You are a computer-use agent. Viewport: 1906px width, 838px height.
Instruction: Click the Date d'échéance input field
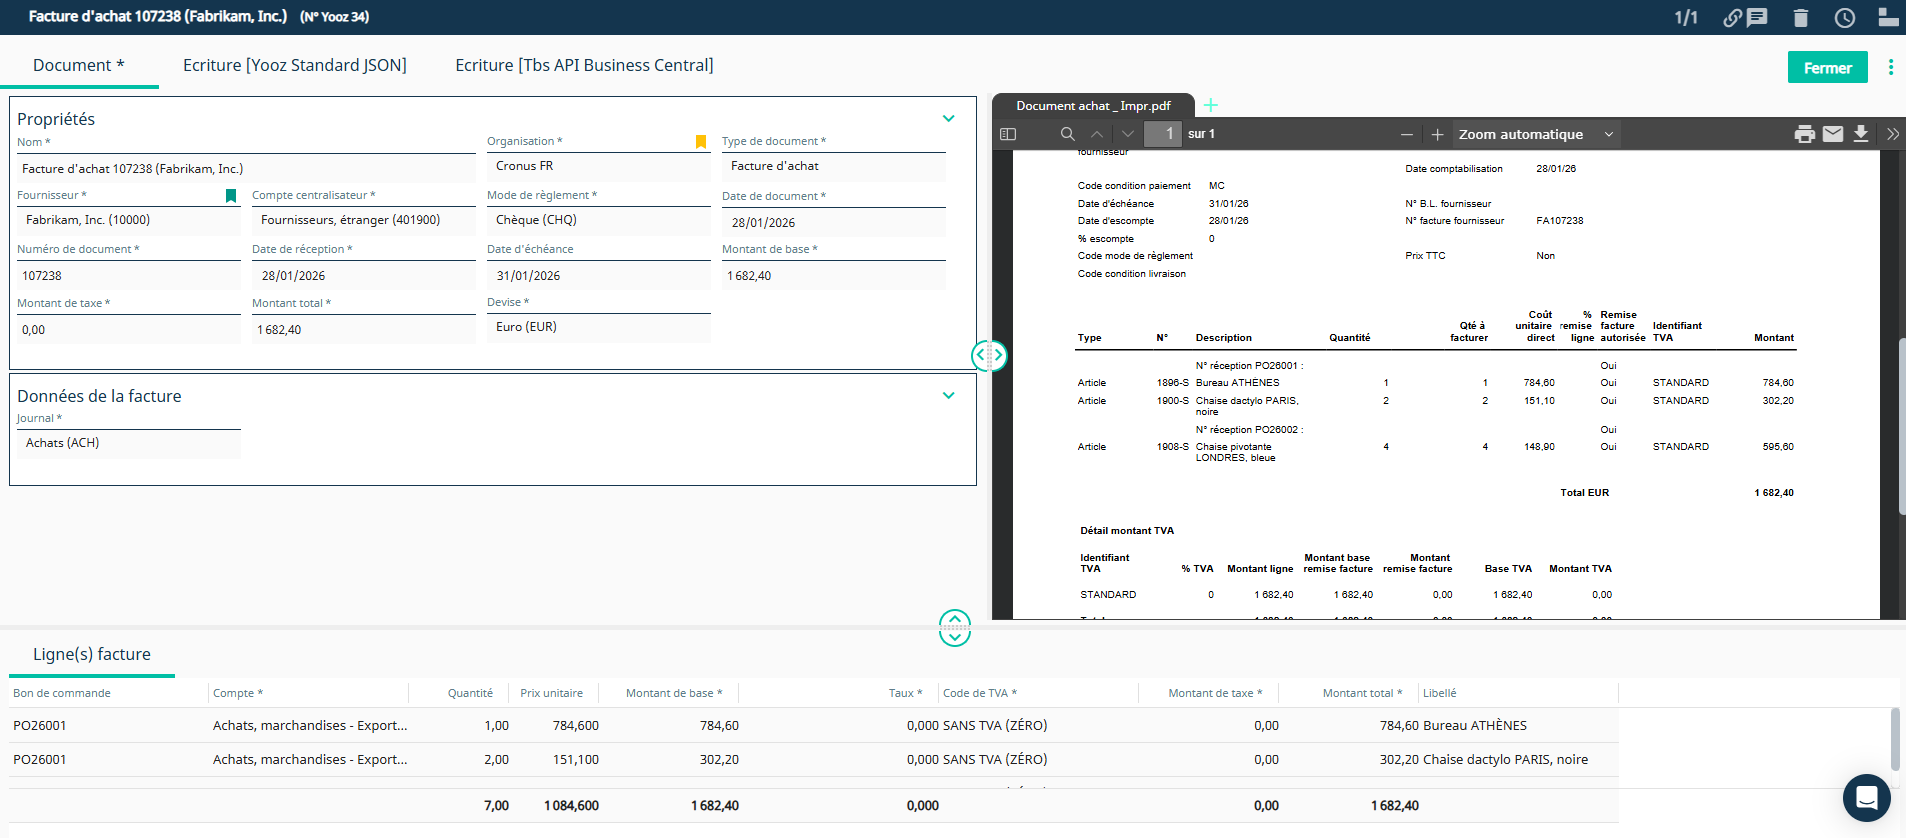point(597,276)
